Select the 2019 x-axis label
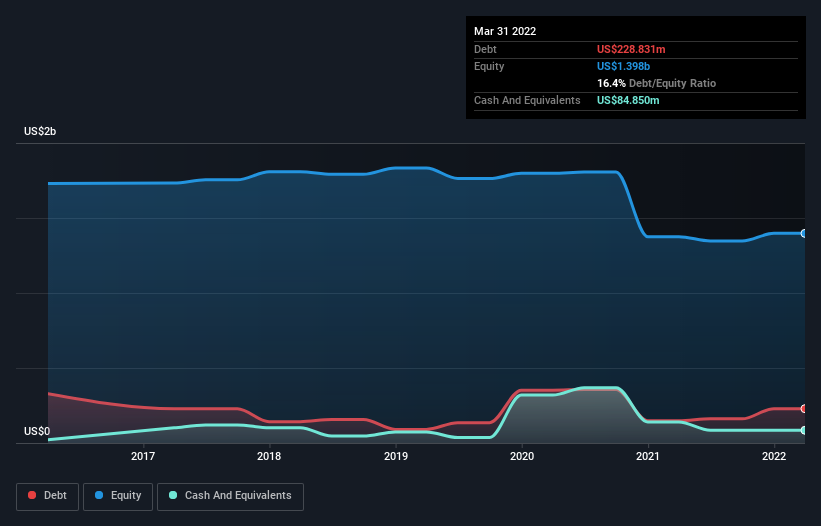The image size is (821, 526). [x=396, y=456]
